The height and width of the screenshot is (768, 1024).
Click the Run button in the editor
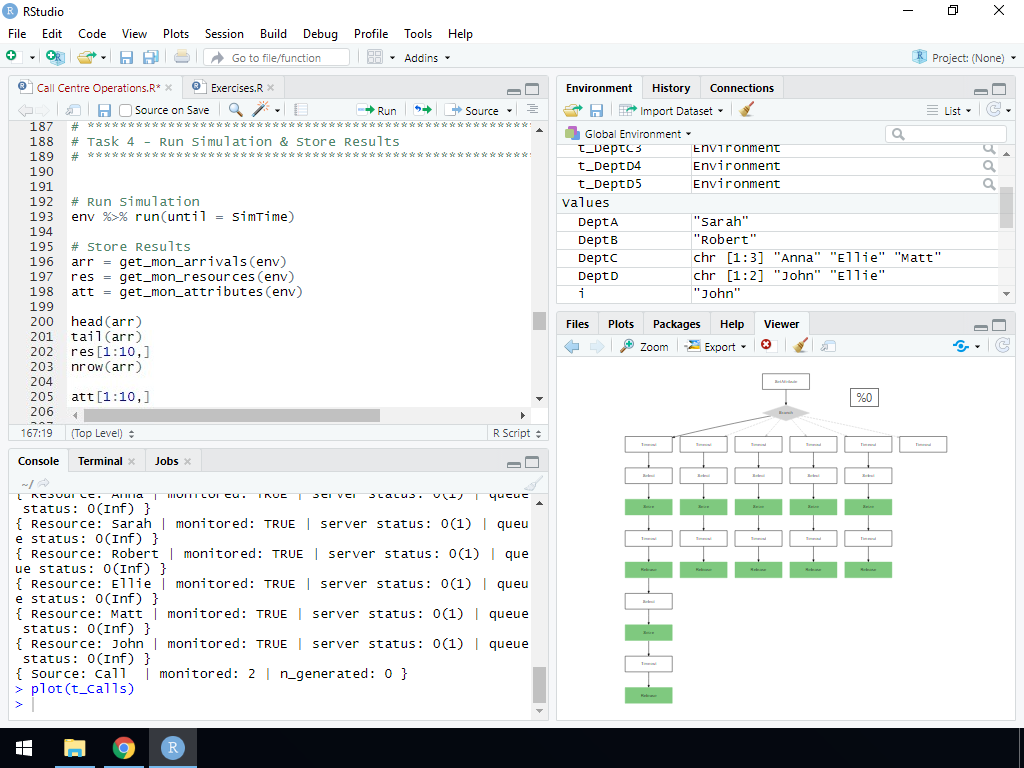[378, 110]
